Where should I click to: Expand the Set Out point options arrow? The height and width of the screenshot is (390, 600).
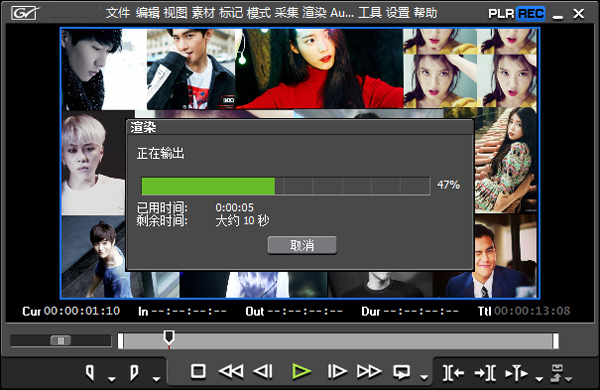[156, 379]
